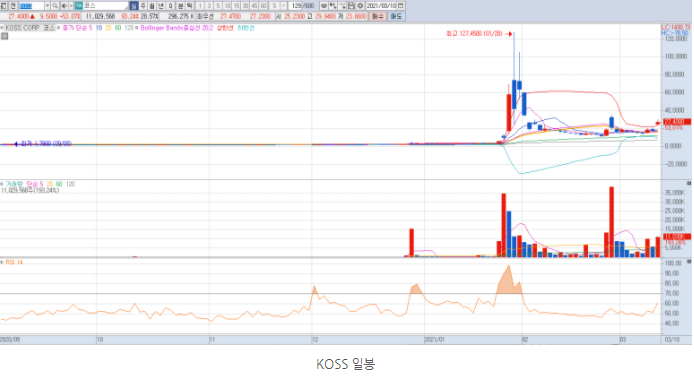Click the 상한선 upper band legend

(x=225, y=27)
